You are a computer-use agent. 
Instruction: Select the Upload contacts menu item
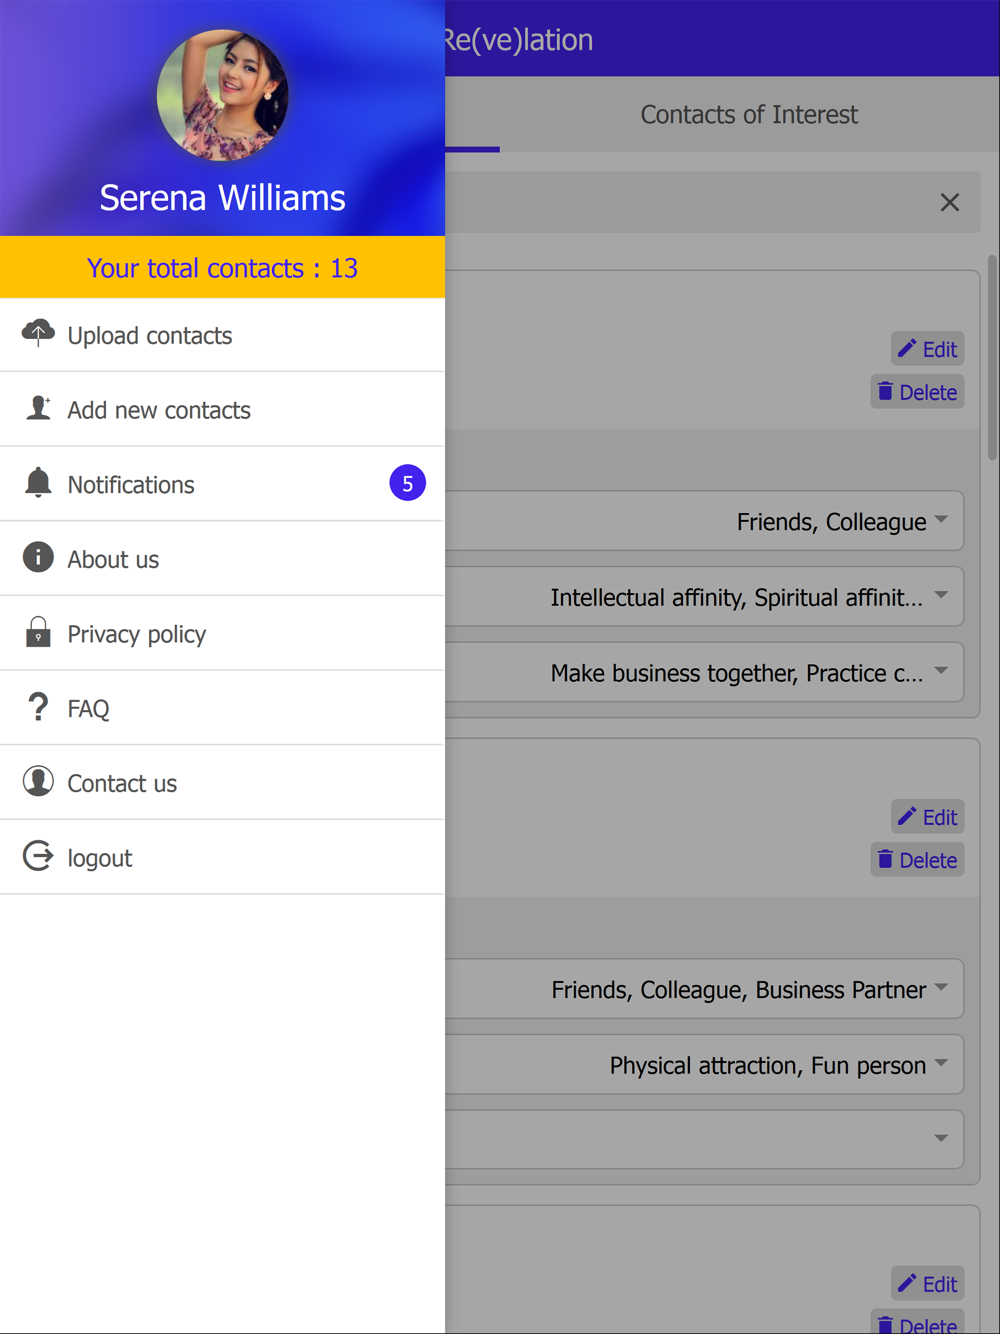click(x=150, y=336)
